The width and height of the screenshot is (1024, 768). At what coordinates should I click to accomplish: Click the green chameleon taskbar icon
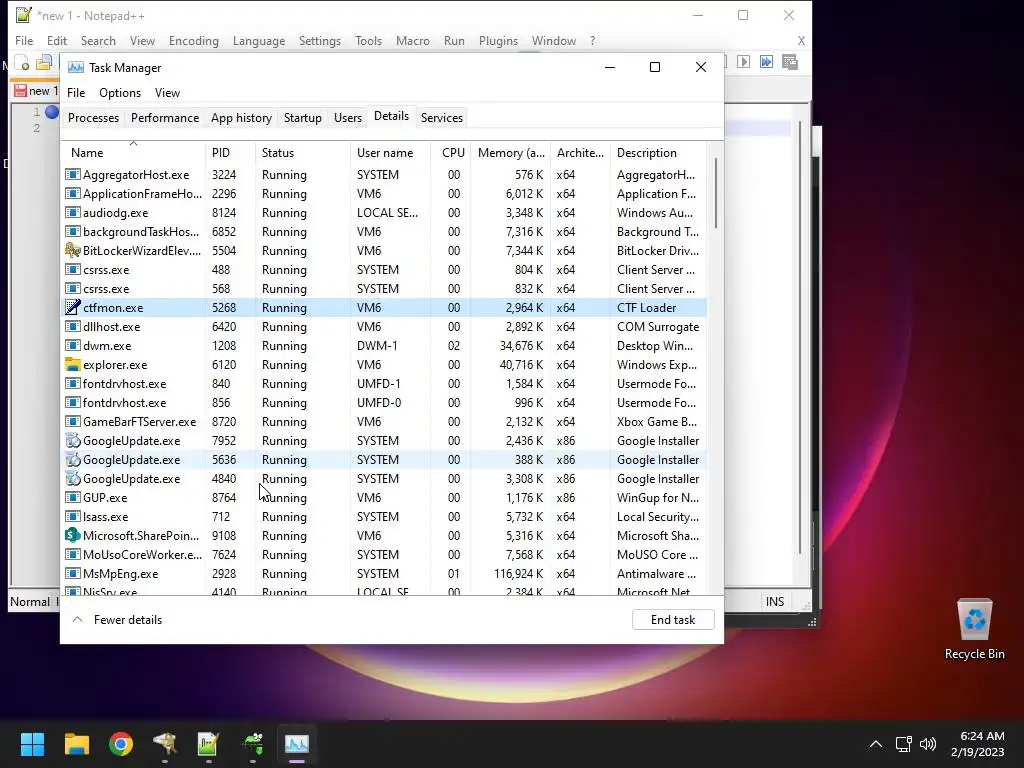[x=253, y=743]
